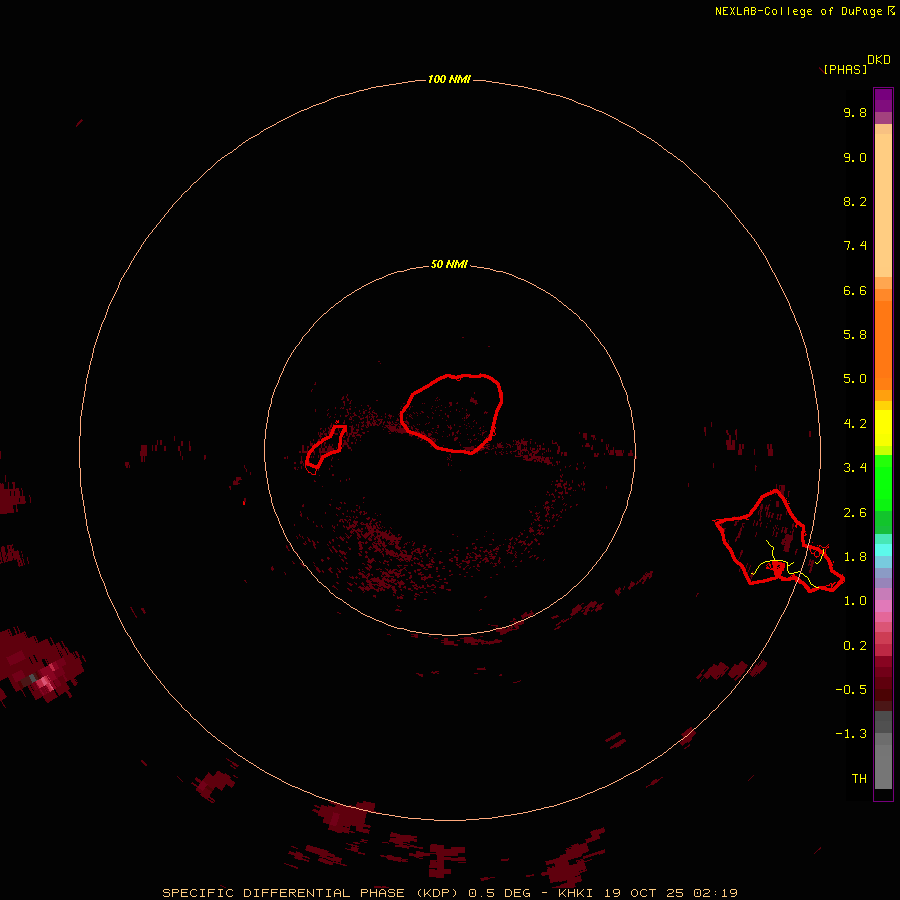The height and width of the screenshot is (900, 900).
Task: Click the 3.4 color scale value
Action: (x=855, y=468)
